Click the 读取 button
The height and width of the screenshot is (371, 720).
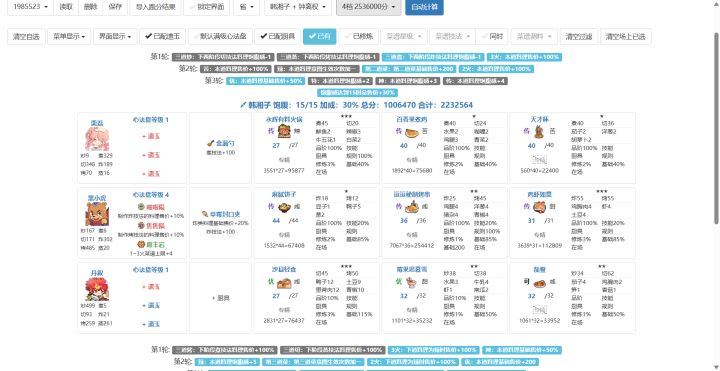[66, 7]
